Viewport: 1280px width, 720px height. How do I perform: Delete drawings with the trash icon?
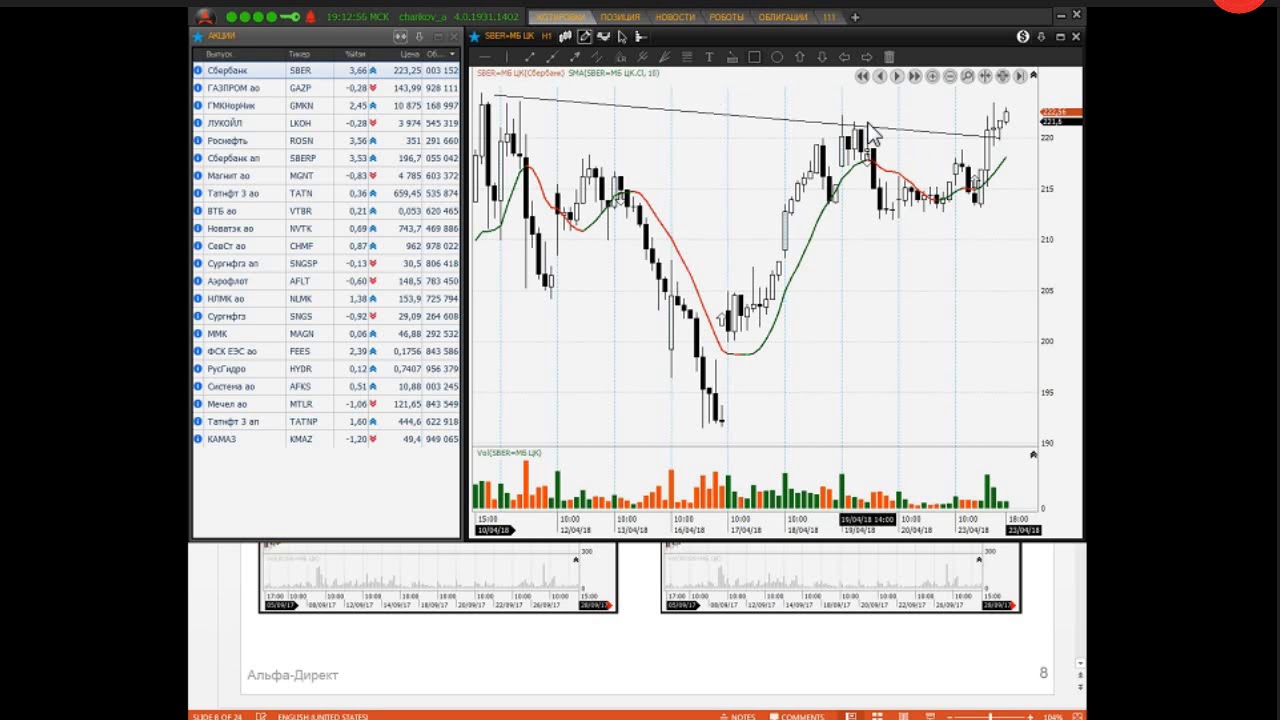coord(889,57)
